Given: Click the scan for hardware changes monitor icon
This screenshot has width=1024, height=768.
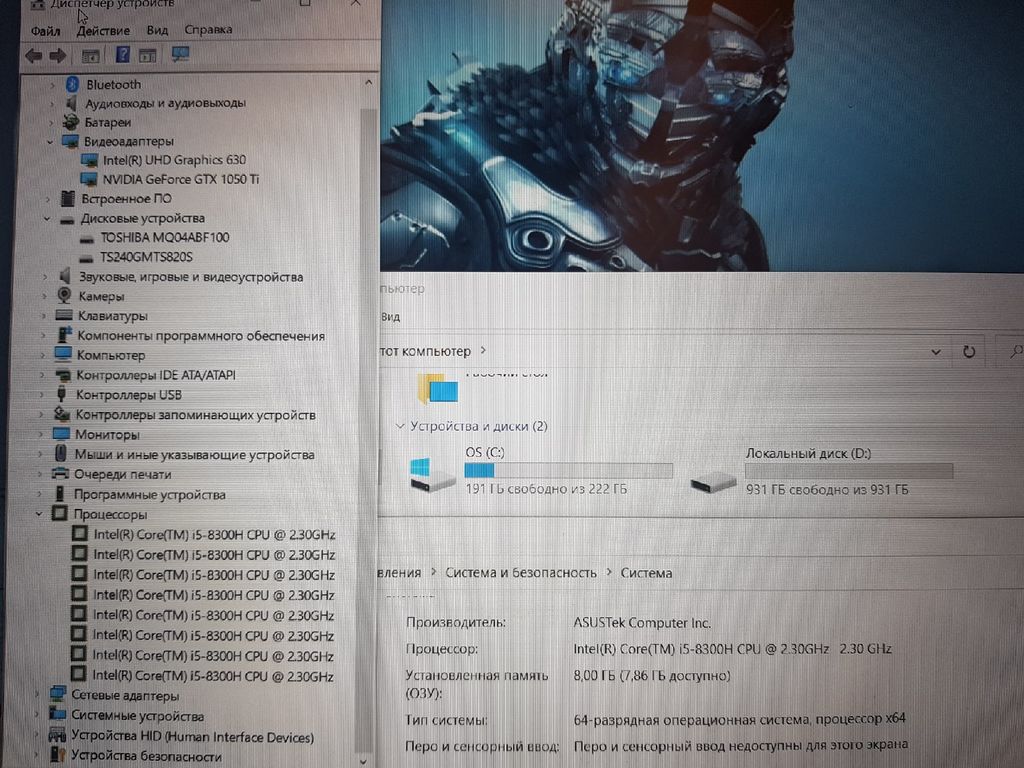Looking at the screenshot, I should tap(181, 54).
